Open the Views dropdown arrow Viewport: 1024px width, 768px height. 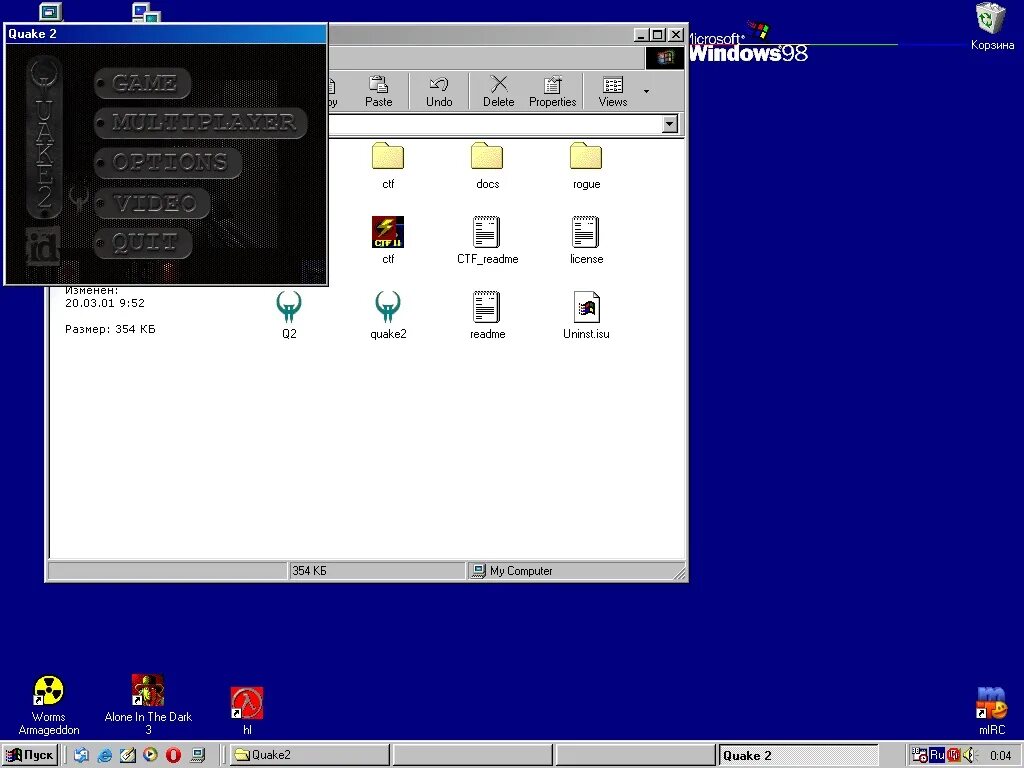[647, 91]
